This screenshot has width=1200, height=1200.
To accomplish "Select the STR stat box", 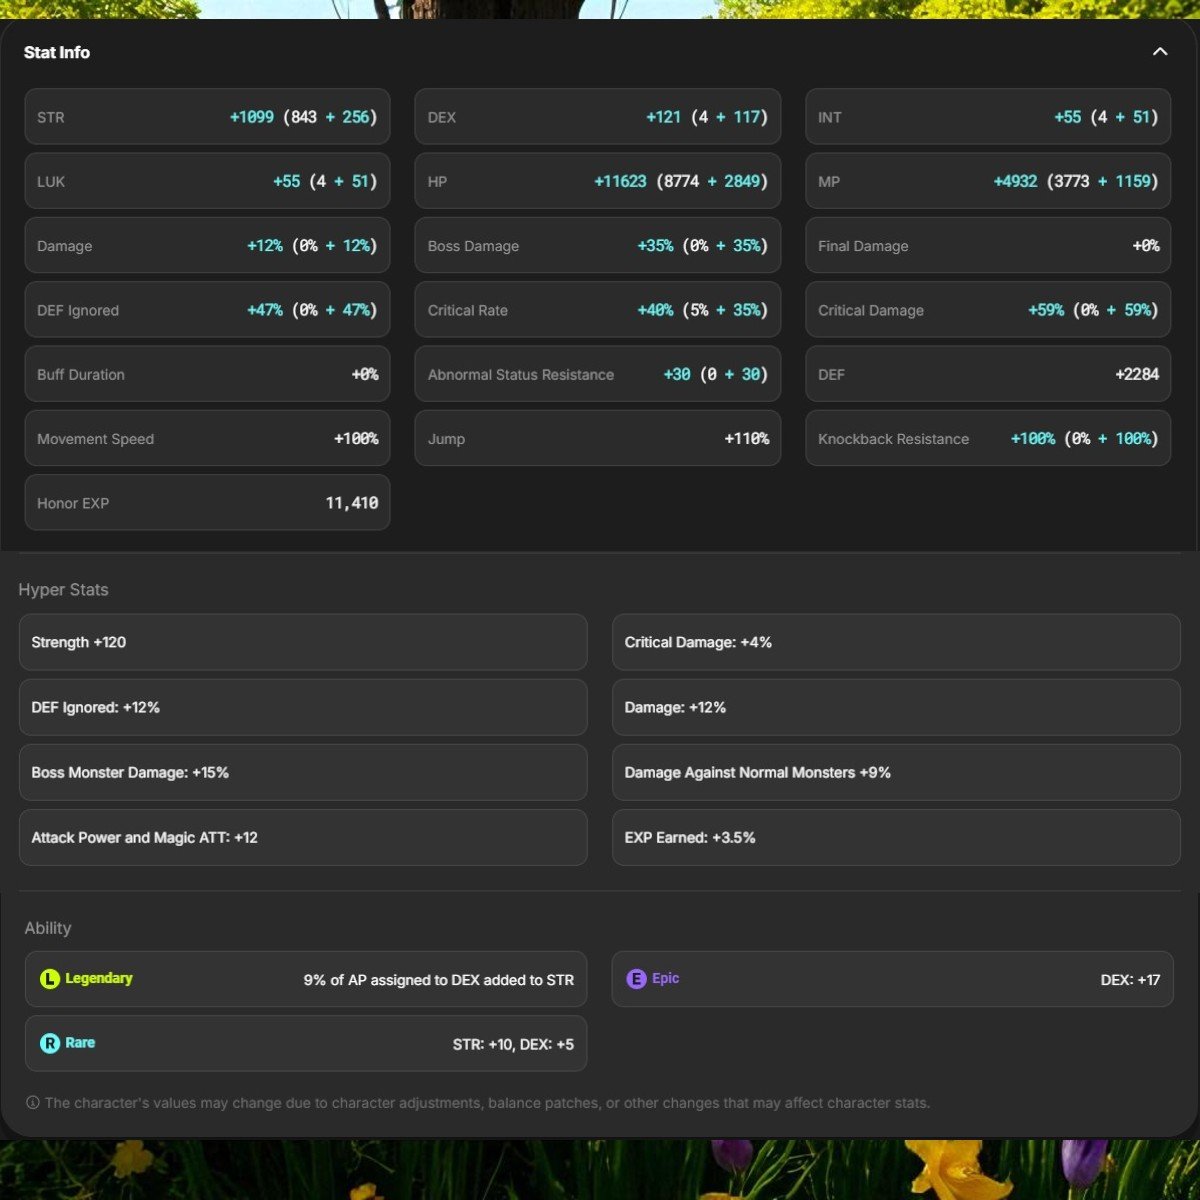I will 207,117.
